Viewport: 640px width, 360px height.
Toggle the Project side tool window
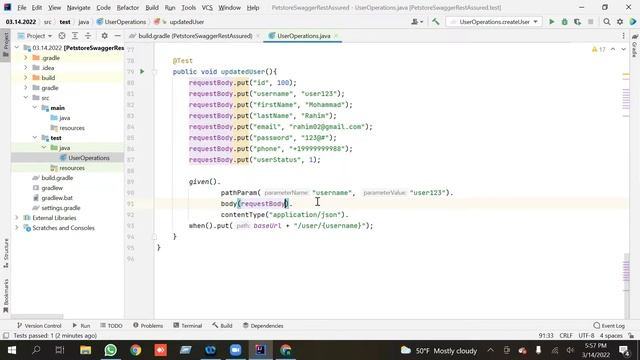[x=5, y=44]
